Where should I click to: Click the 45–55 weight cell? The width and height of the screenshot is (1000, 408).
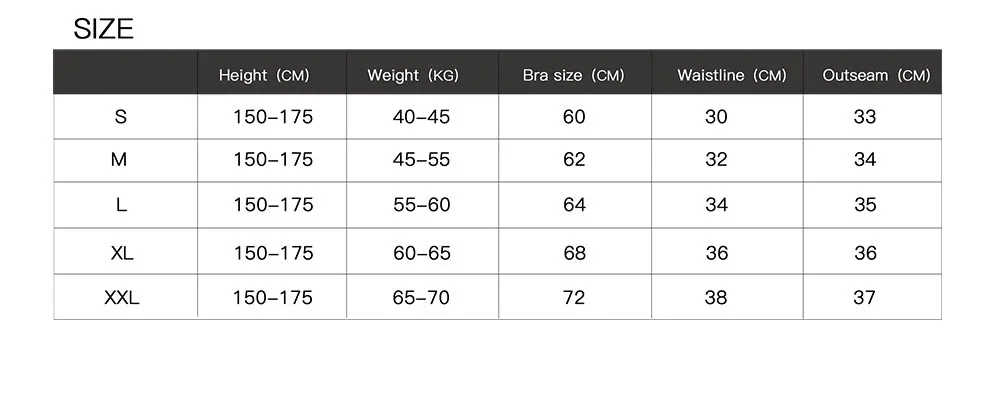point(421,160)
